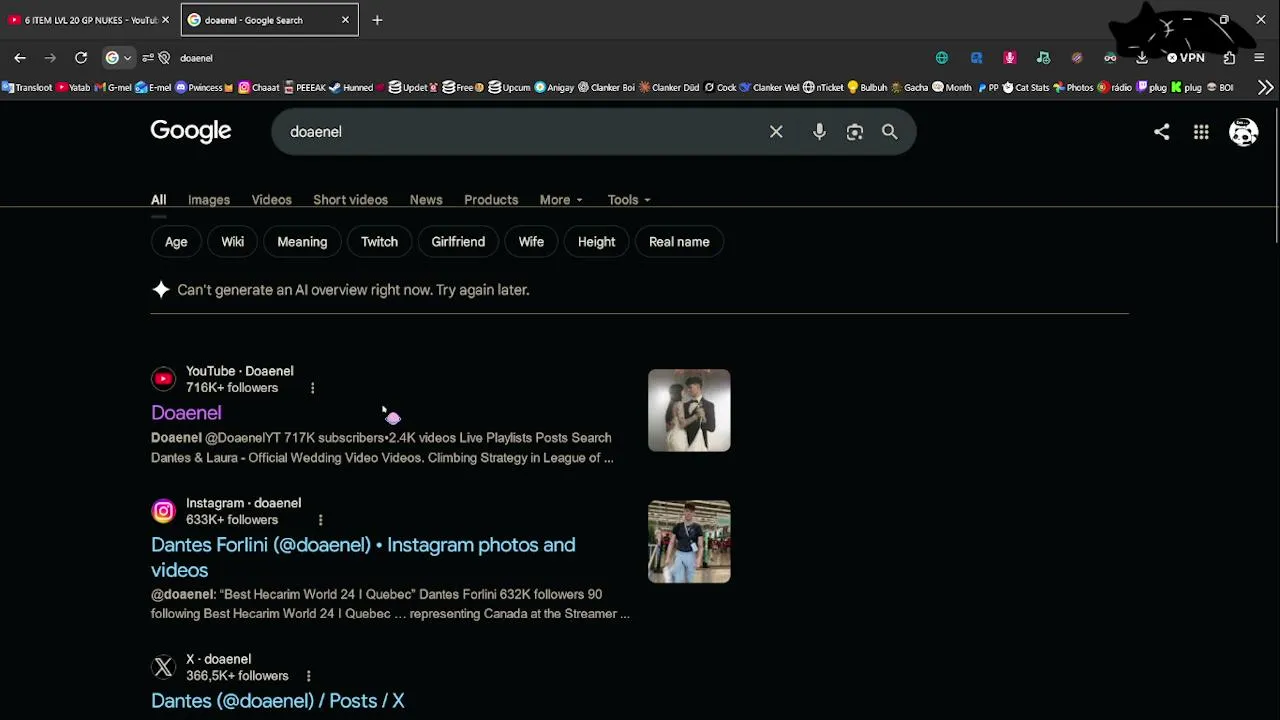This screenshot has height=720, width=1280.
Task: Close the doaenel Google Search tab
Action: [345, 20]
